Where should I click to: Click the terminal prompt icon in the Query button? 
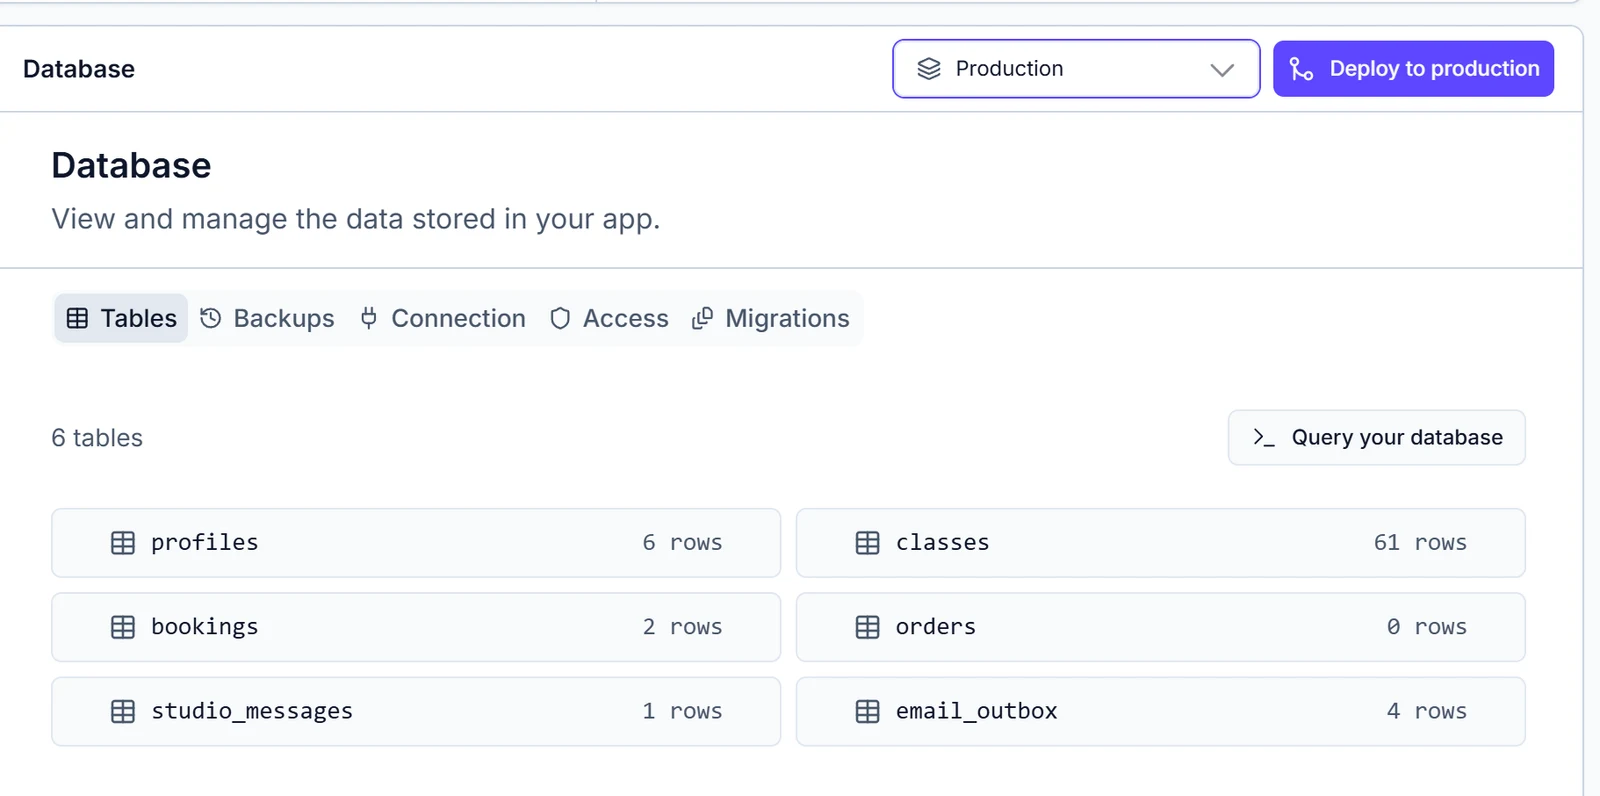[x=1264, y=437]
